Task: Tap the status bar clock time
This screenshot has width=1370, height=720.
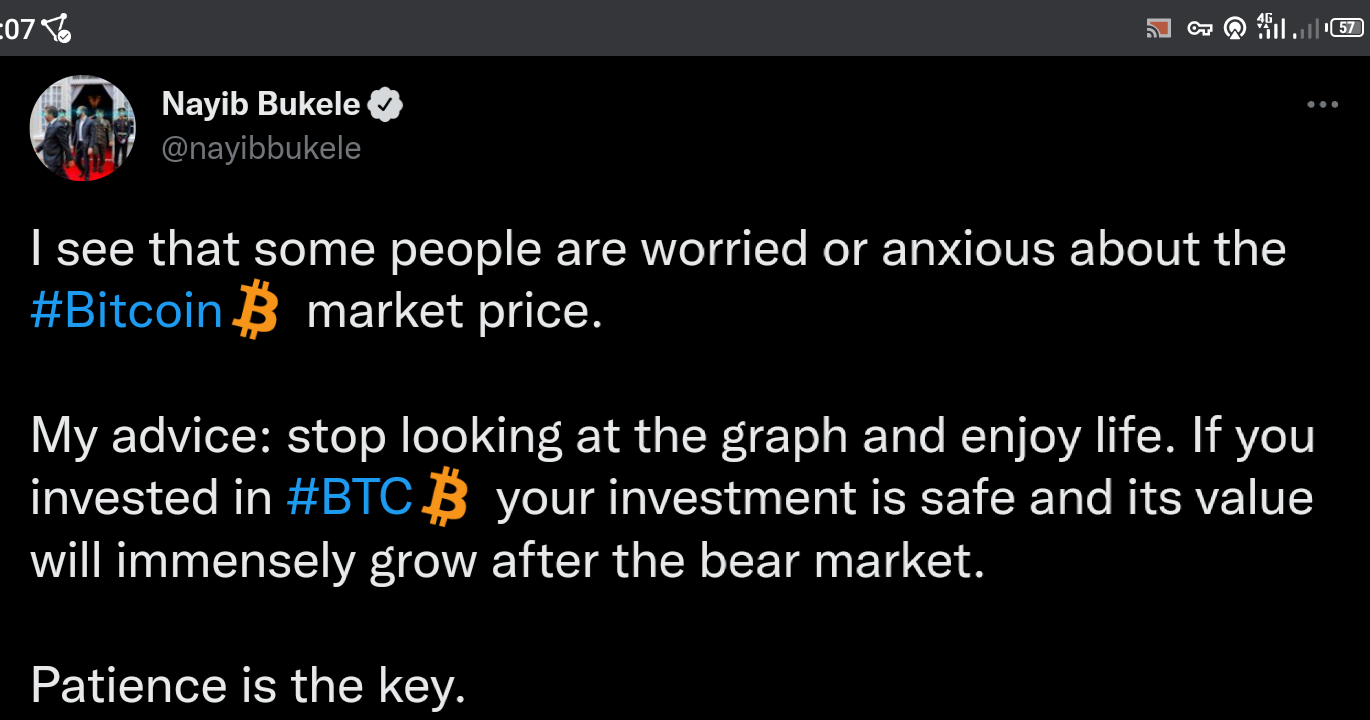Action: pos(17,29)
